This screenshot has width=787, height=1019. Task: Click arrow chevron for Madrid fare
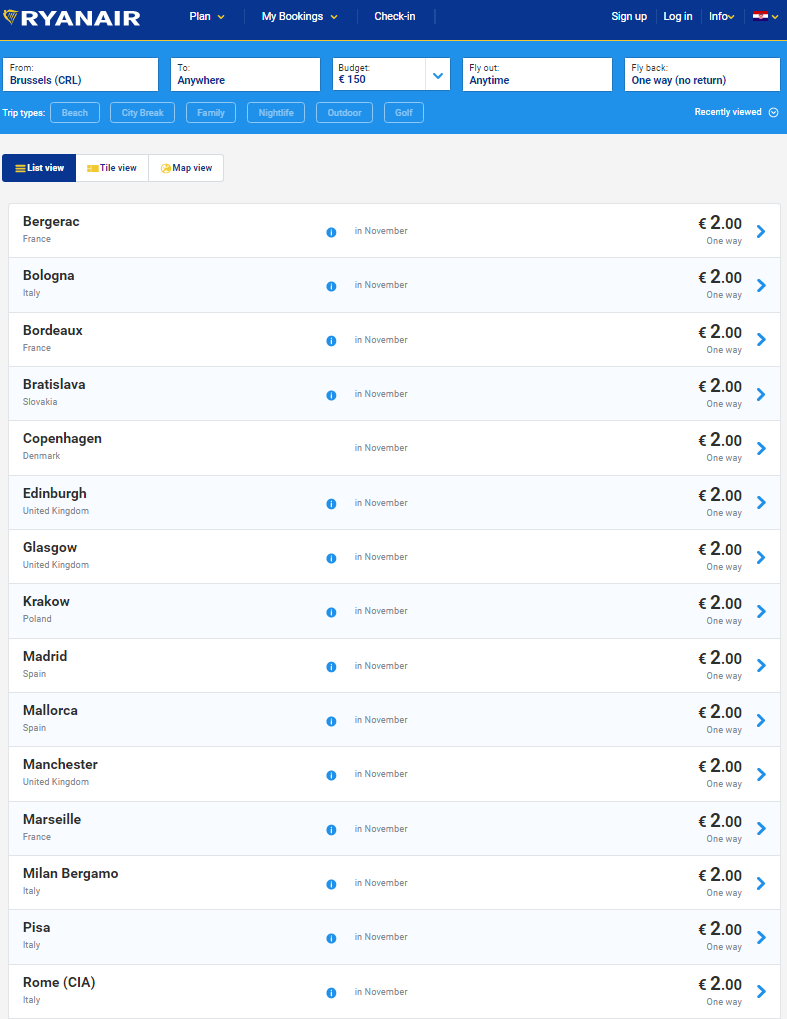pyautogui.click(x=762, y=665)
